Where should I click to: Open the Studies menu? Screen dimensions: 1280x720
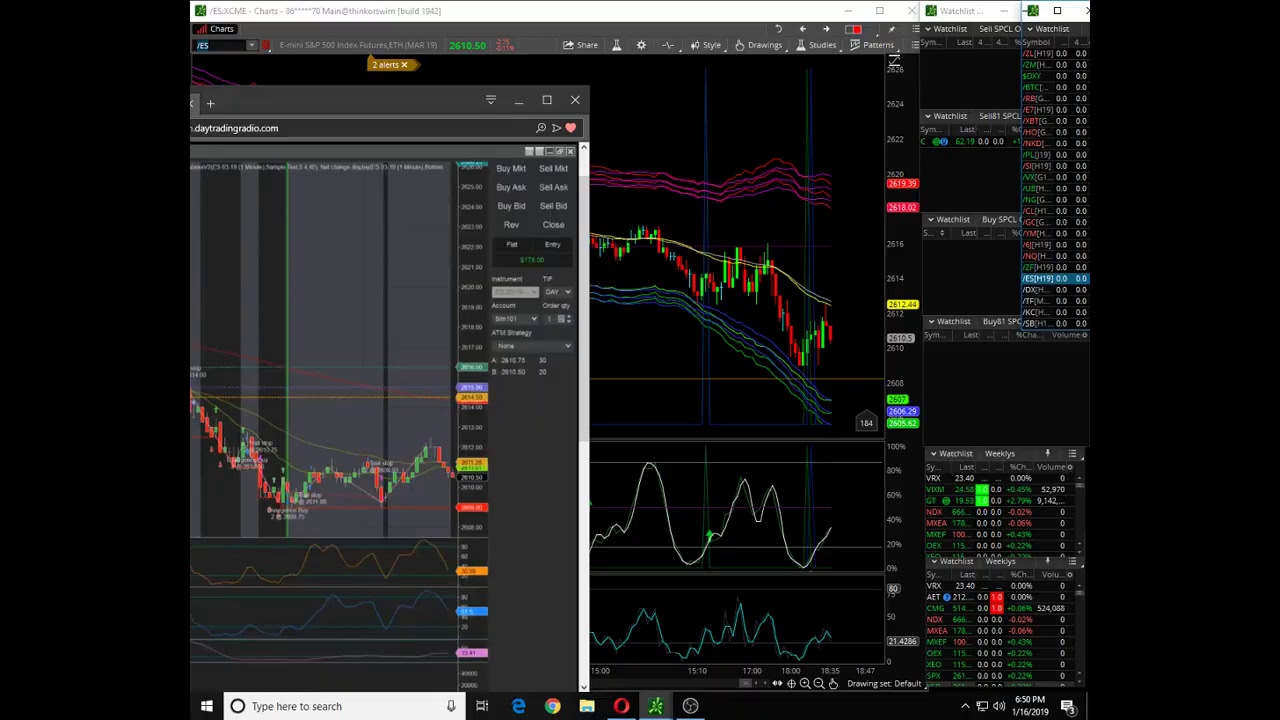coord(816,45)
